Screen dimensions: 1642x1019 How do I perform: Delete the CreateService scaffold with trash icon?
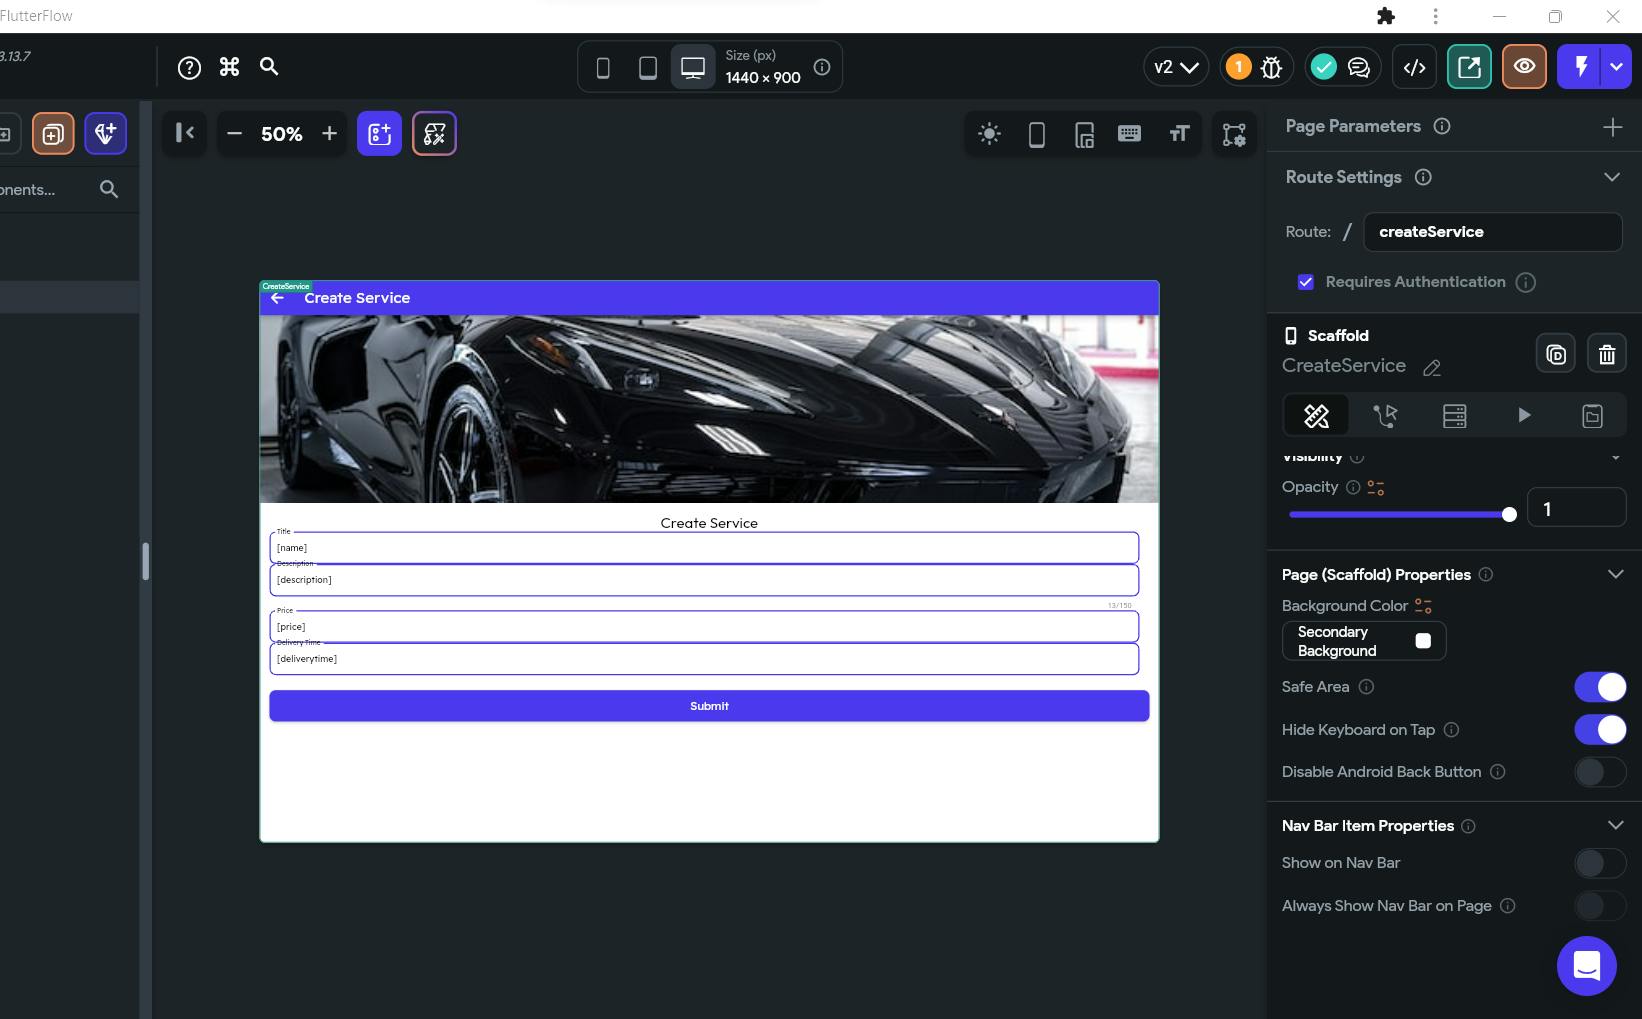point(1606,354)
